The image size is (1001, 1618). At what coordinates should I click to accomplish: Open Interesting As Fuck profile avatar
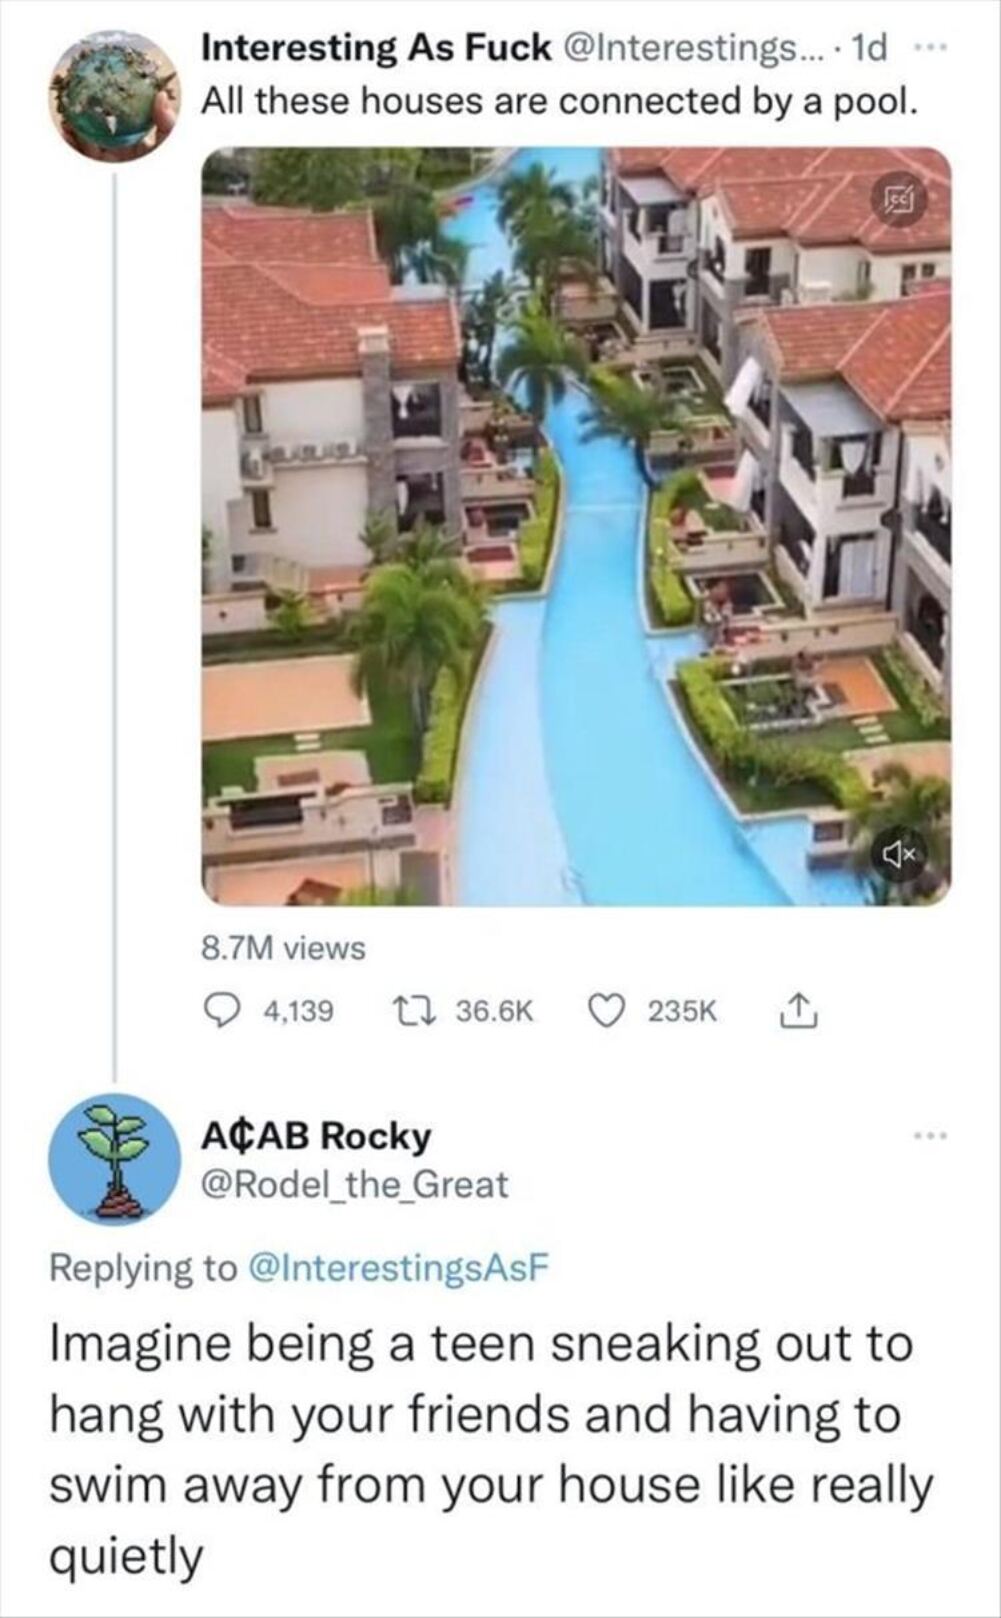pos(114,97)
